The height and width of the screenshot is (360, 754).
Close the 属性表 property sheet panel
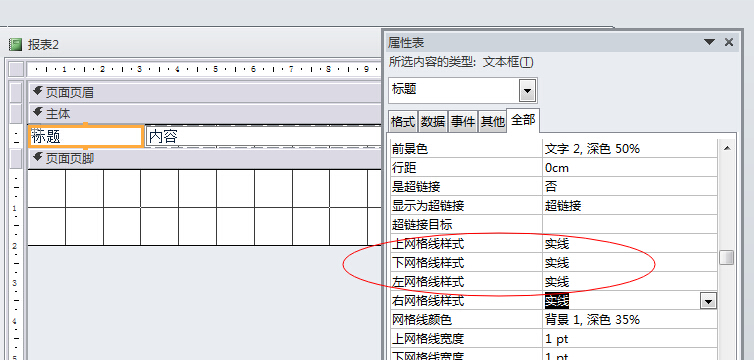coord(729,42)
